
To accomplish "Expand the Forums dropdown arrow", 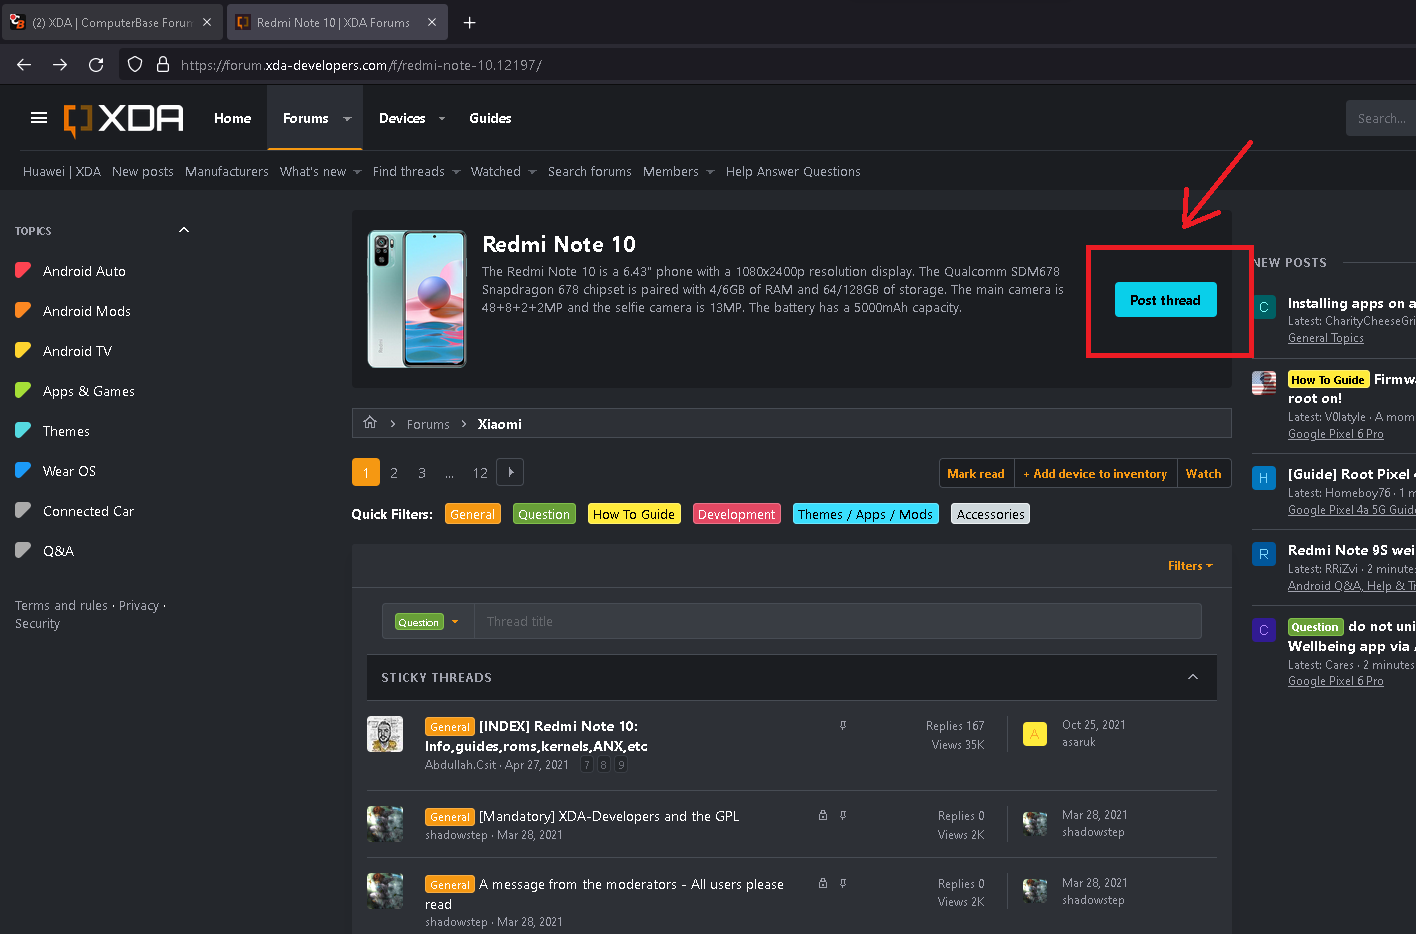I will click(x=348, y=119).
